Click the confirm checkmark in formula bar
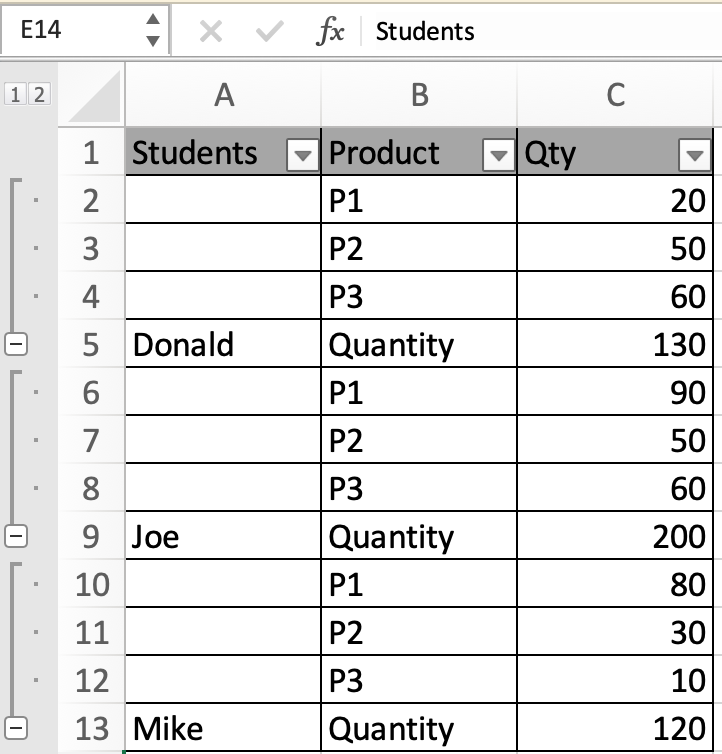Viewport: 722px width, 754px height. tap(269, 32)
